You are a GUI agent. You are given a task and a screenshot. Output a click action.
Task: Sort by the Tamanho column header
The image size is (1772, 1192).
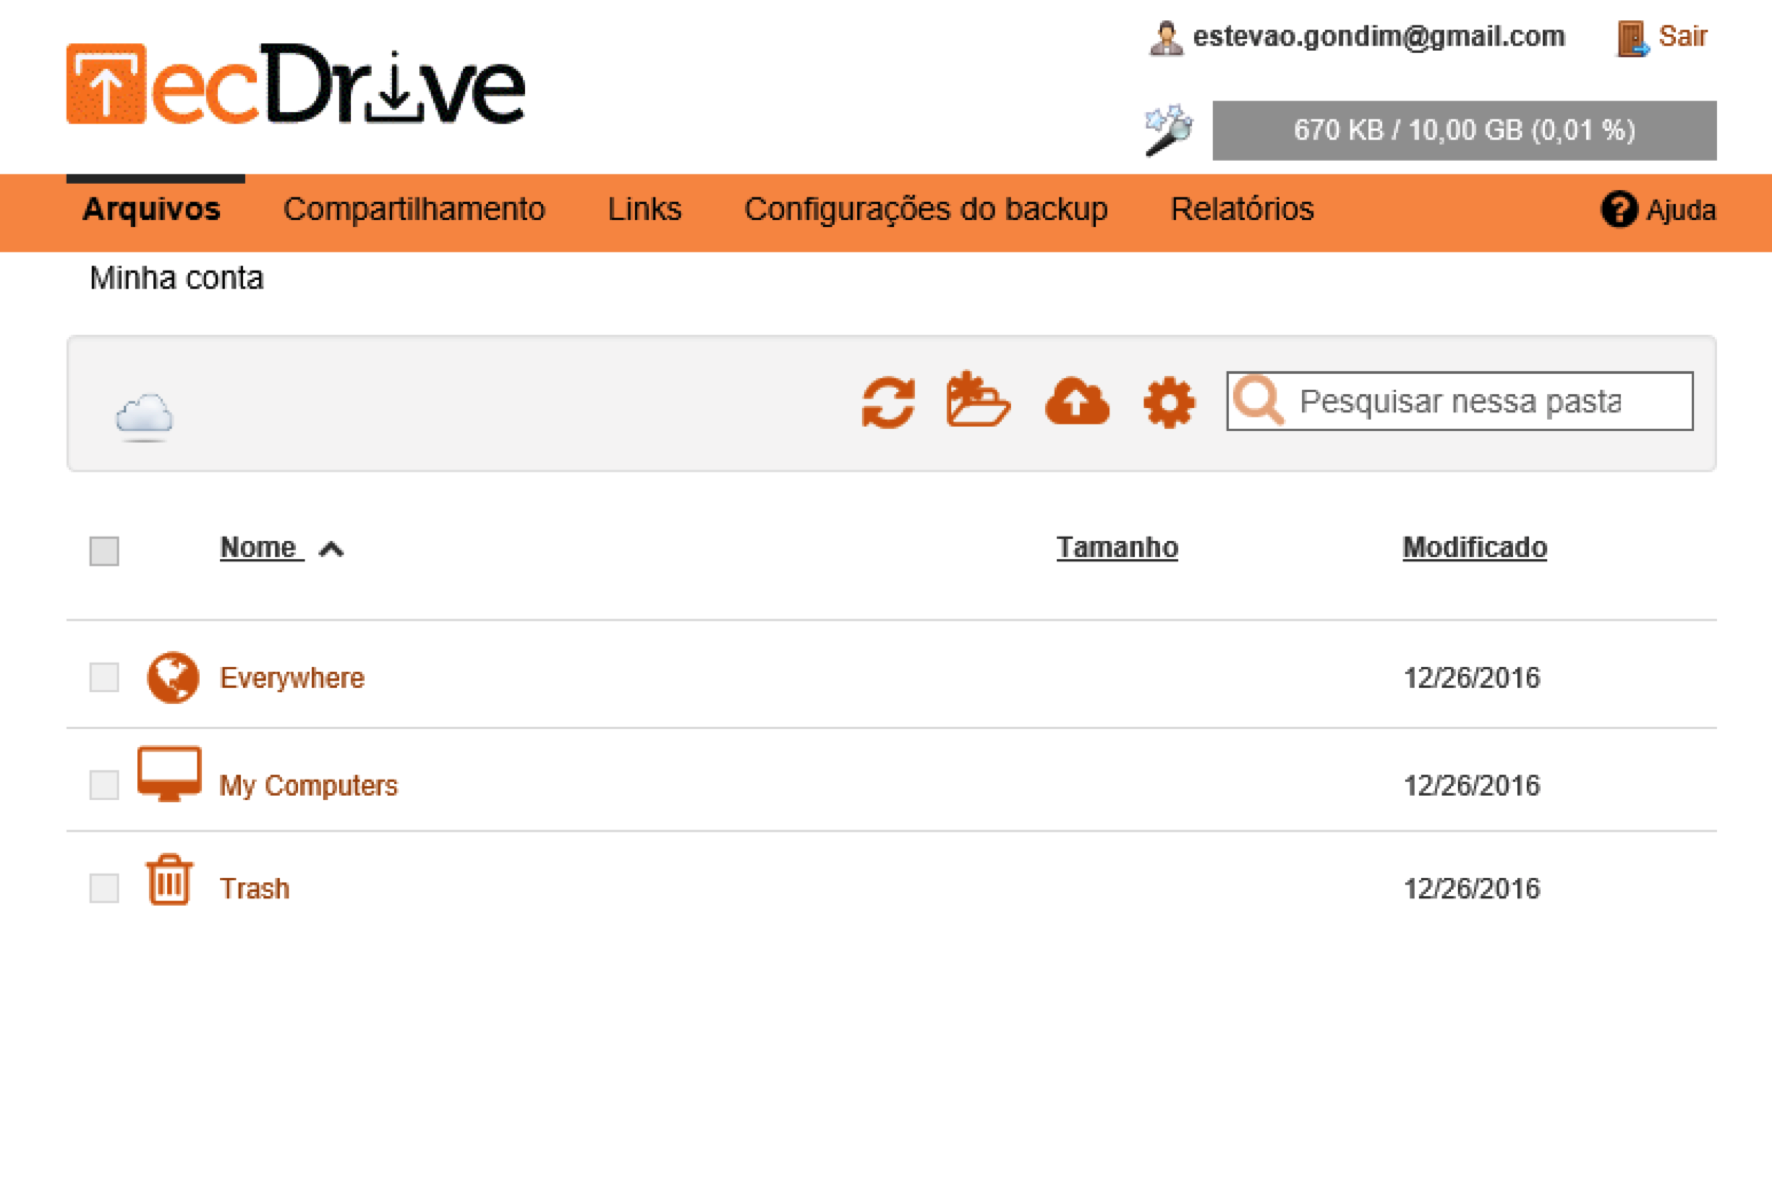[x=1117, y=548]
